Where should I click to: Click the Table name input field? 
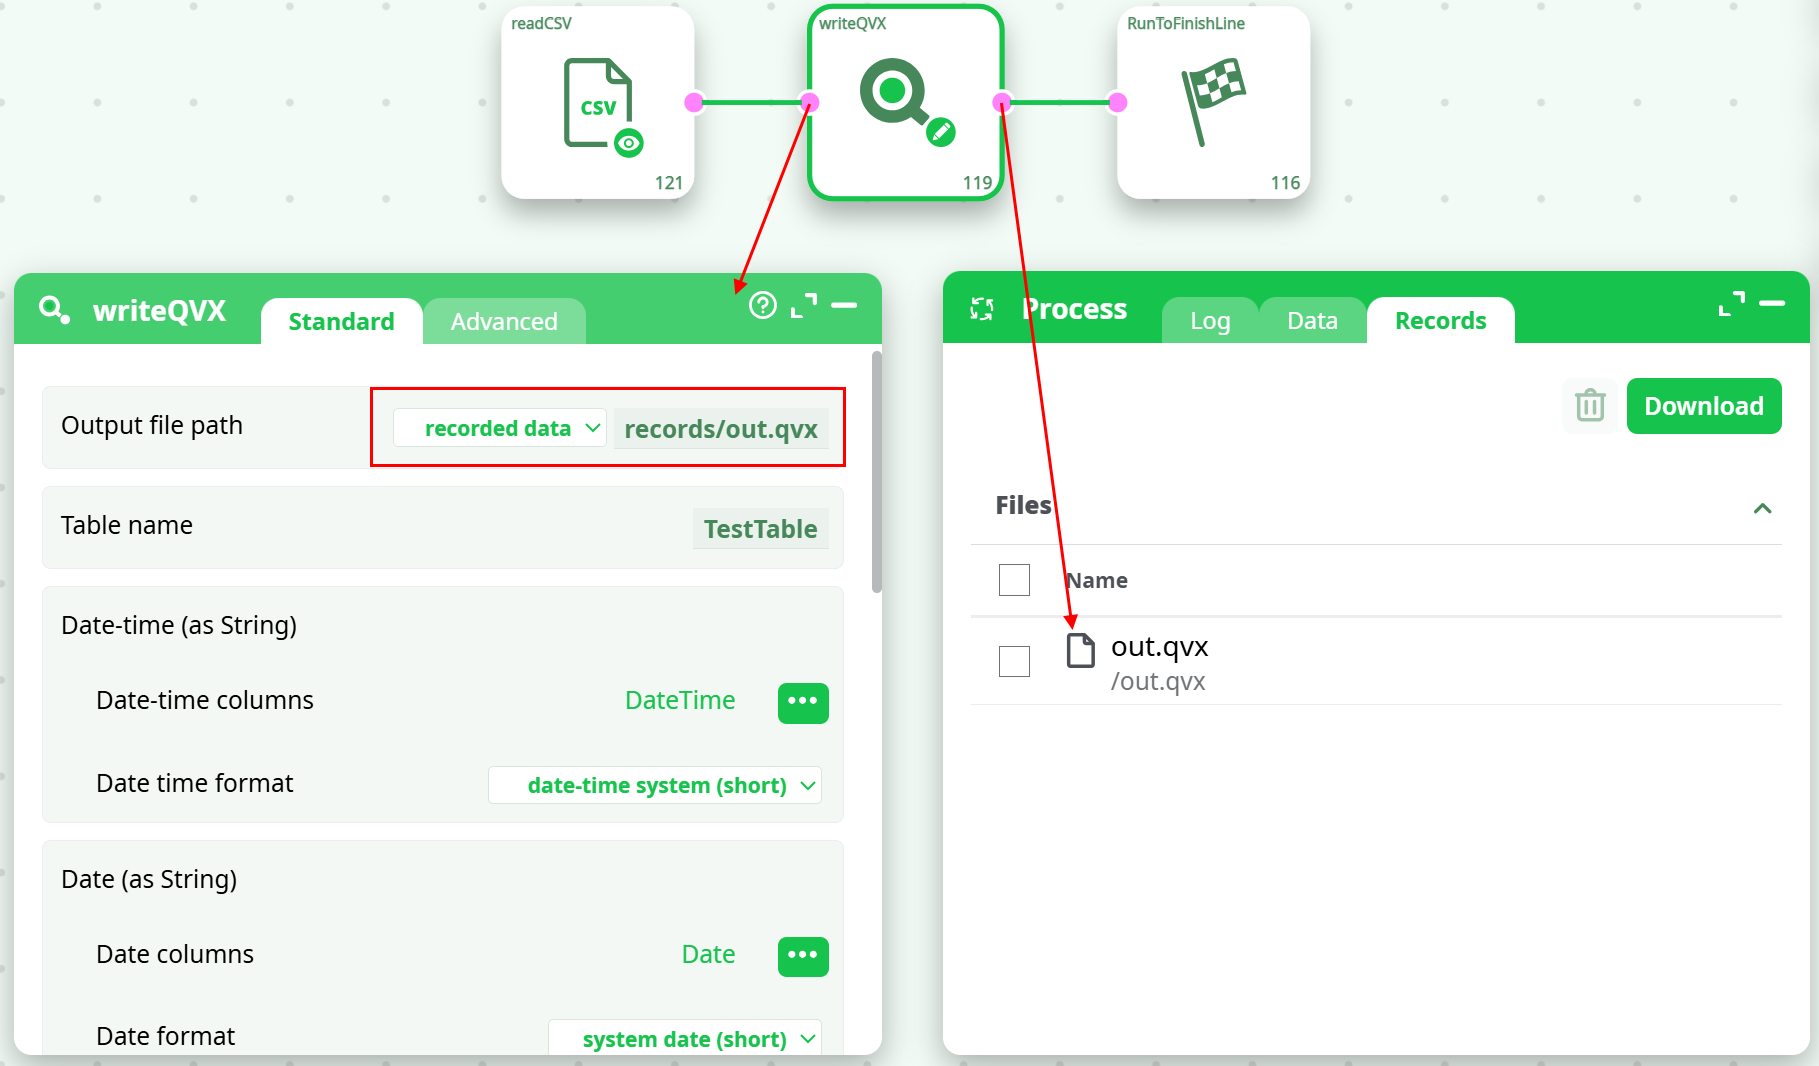click(x=760, y=529)
